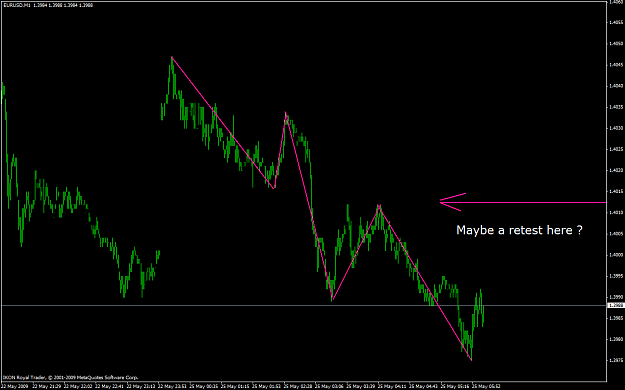Click the 1.4055 price axis label

pos(616,22)
